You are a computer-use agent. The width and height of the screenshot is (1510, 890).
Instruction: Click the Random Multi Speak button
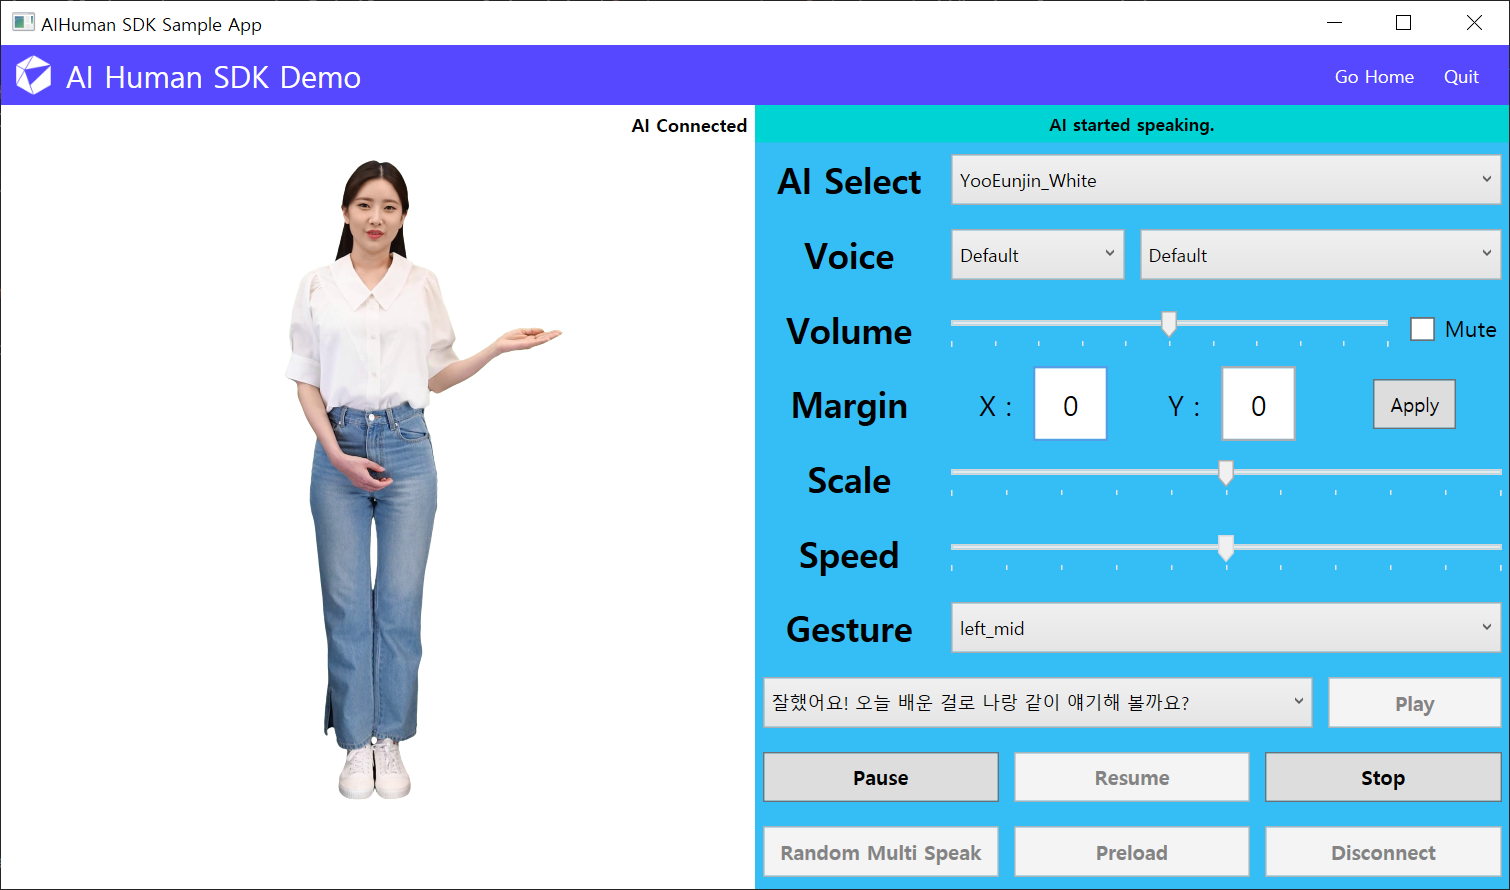pyautogui.click(x=881, y=852)
